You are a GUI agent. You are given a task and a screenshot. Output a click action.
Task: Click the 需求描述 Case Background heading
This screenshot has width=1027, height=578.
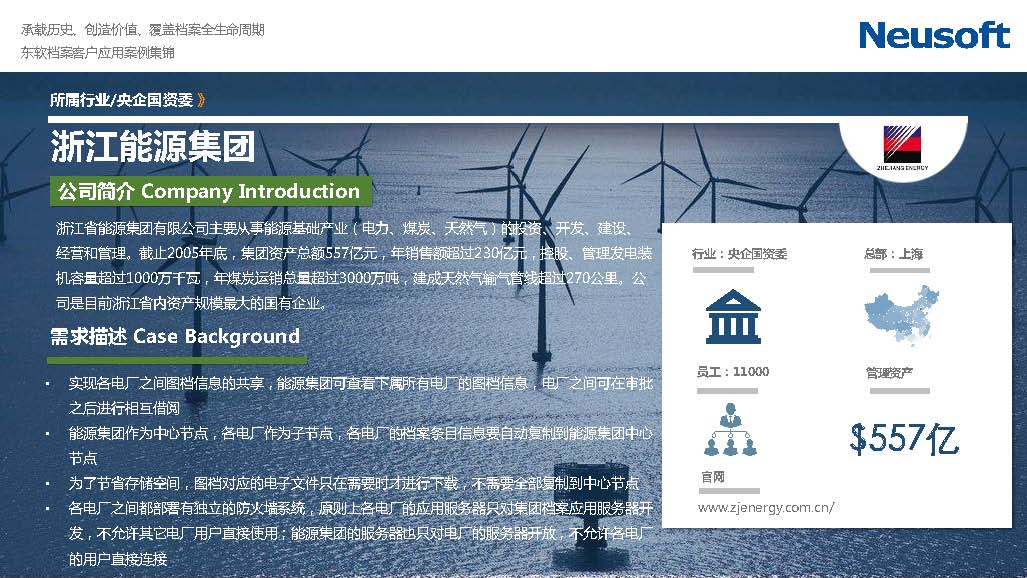(175, 336)
